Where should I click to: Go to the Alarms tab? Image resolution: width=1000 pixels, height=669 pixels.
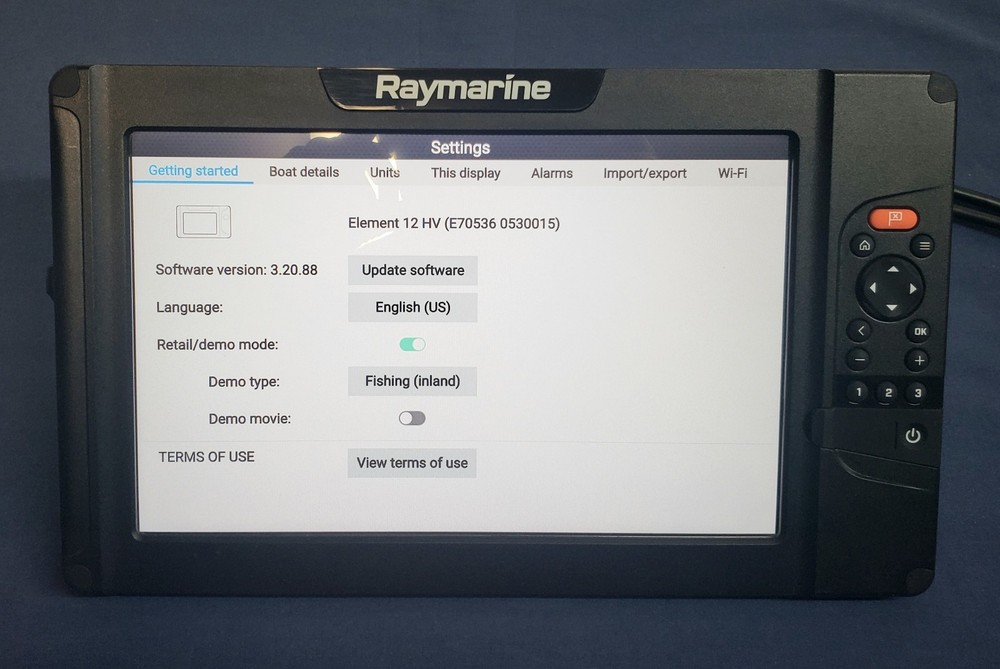(x=552, y=173)
